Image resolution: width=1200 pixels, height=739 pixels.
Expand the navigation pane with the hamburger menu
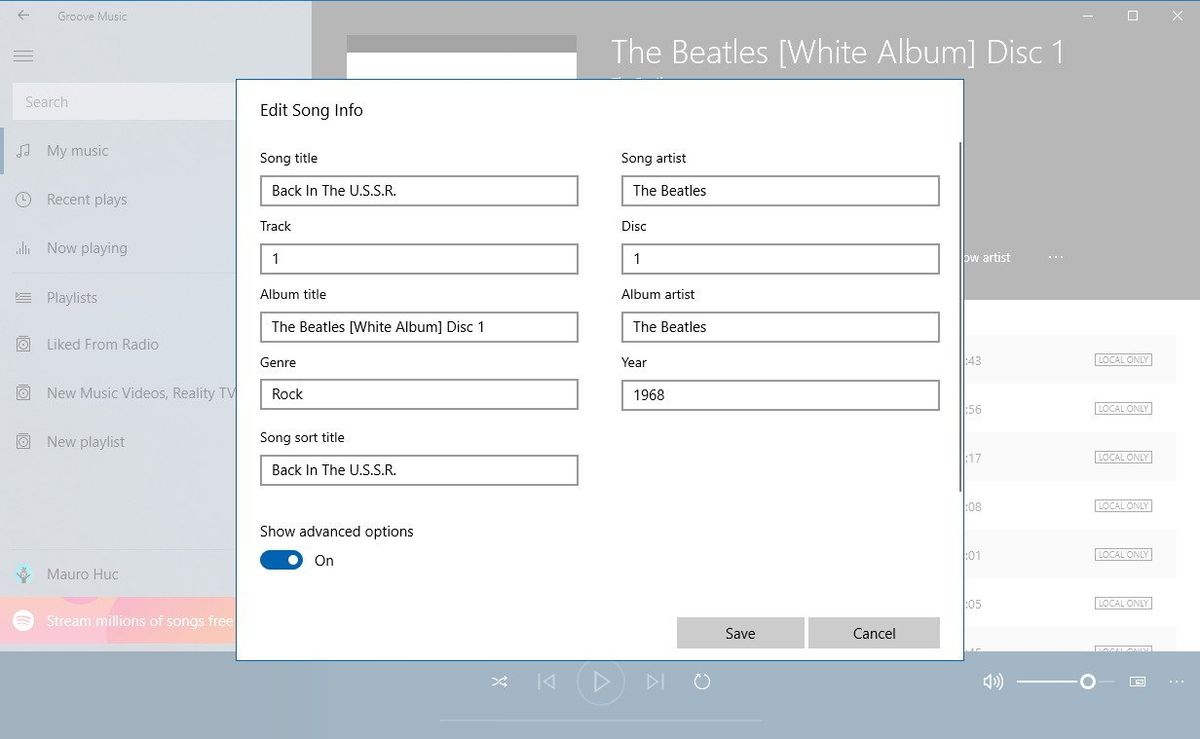(23, 55)
